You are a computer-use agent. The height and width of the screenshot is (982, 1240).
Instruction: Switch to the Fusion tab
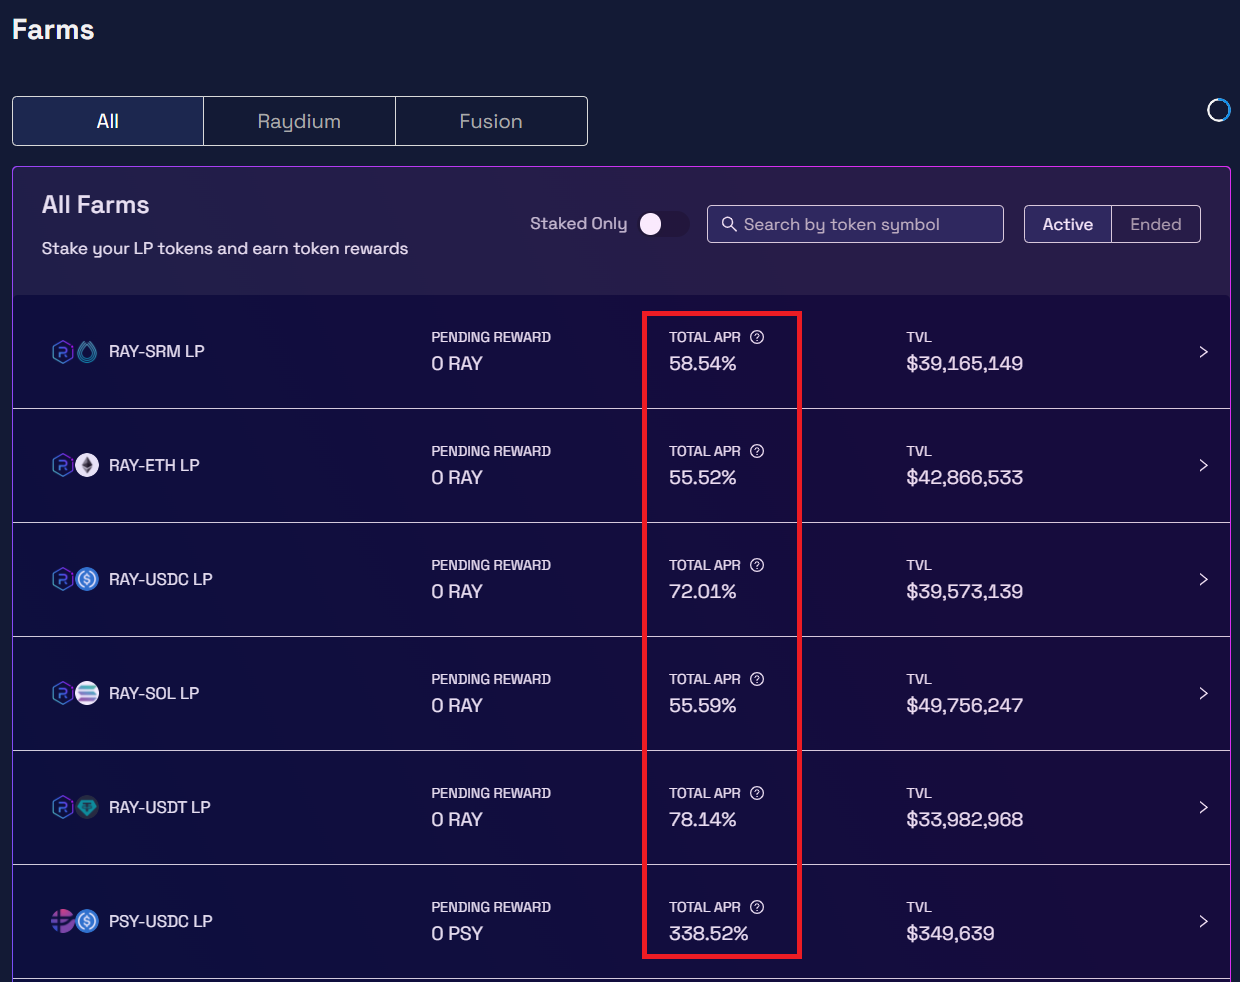coord(491,121)
